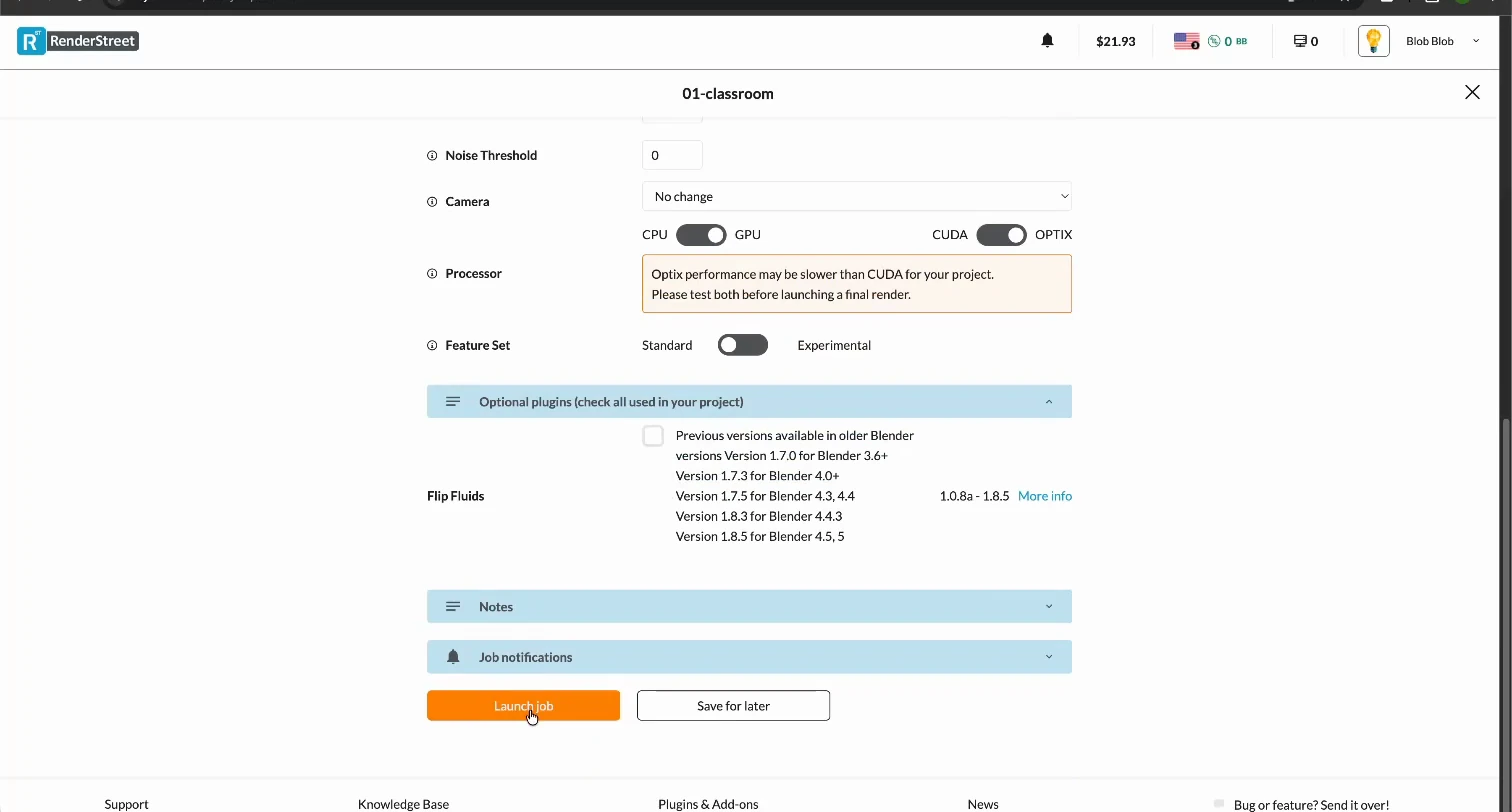Click the Job notifications bell icon

pyautogui.click(x=453, y=656)
